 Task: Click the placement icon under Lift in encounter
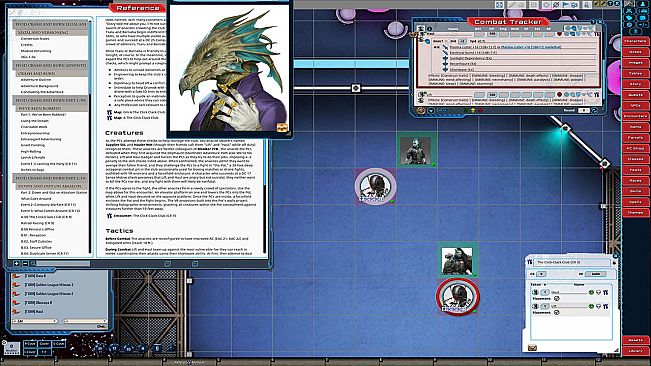pos(557,312)
